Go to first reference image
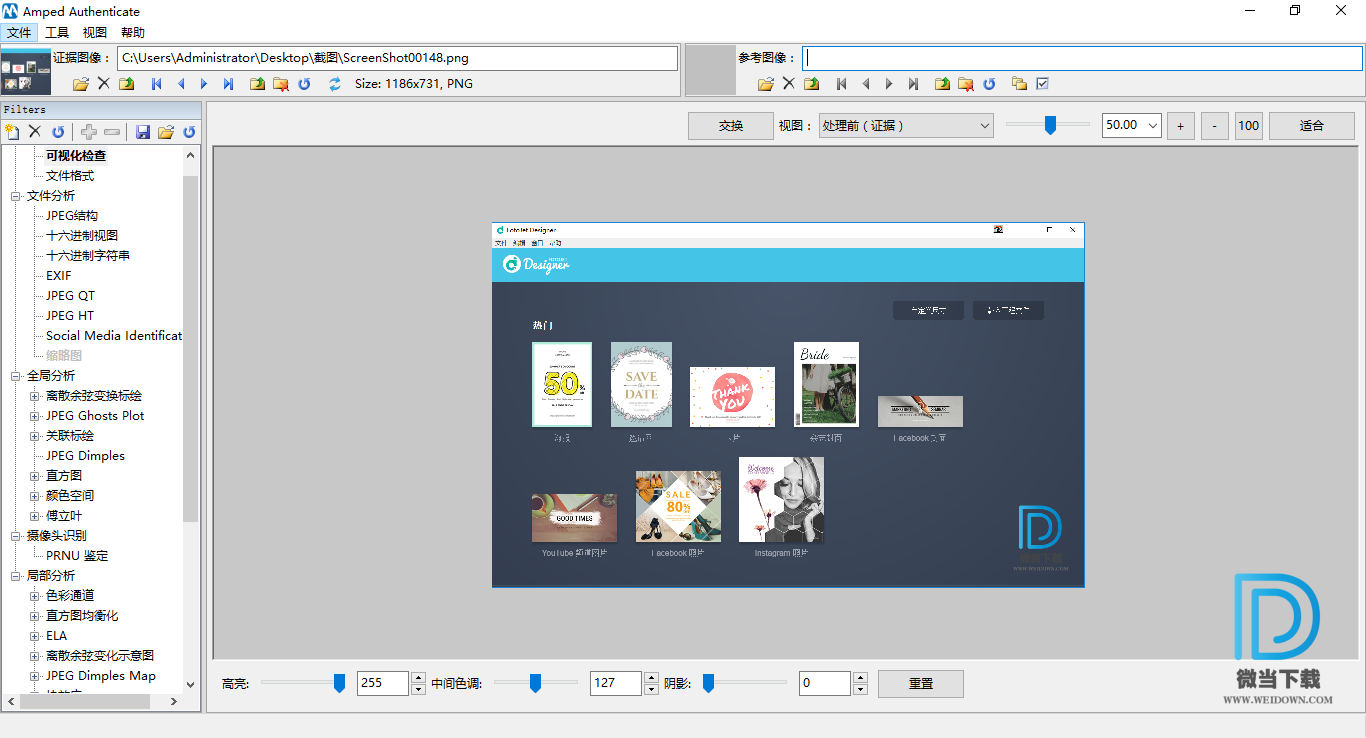Viewport: 1366px width, 738px height. coord(842,84)
